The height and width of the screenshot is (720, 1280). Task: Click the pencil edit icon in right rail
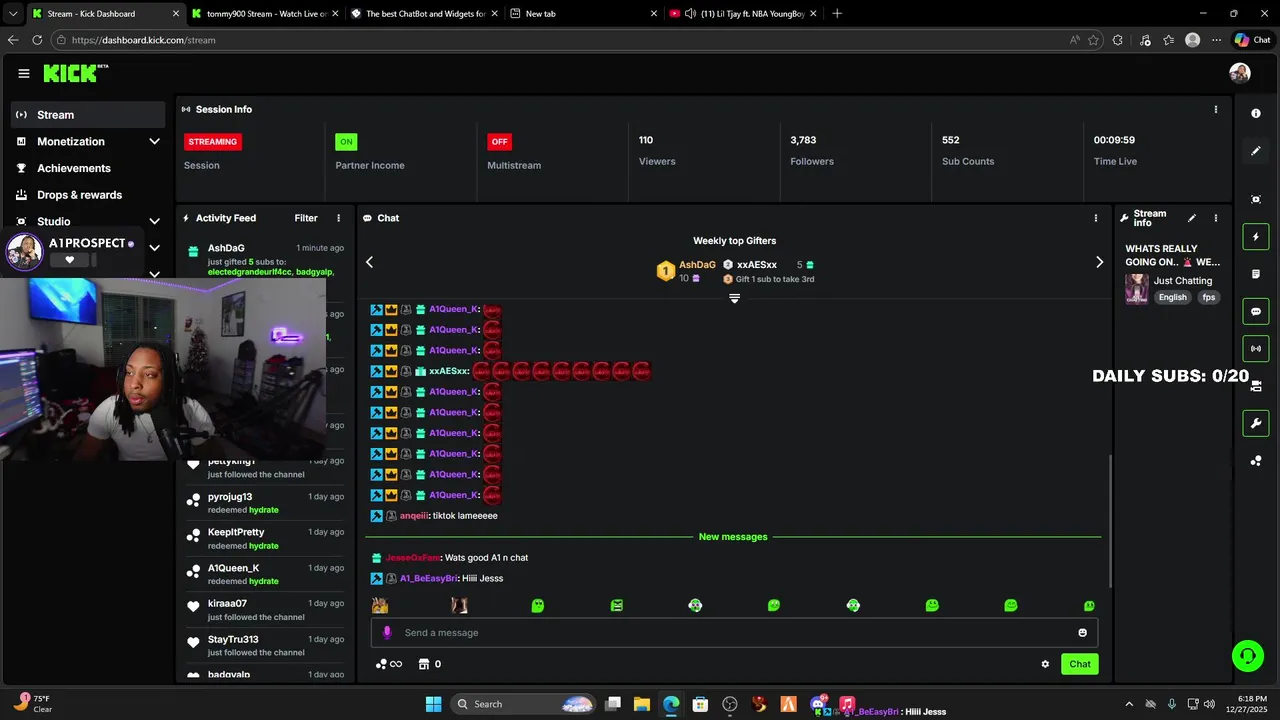pyautogui.click(x=1256, y=151)
